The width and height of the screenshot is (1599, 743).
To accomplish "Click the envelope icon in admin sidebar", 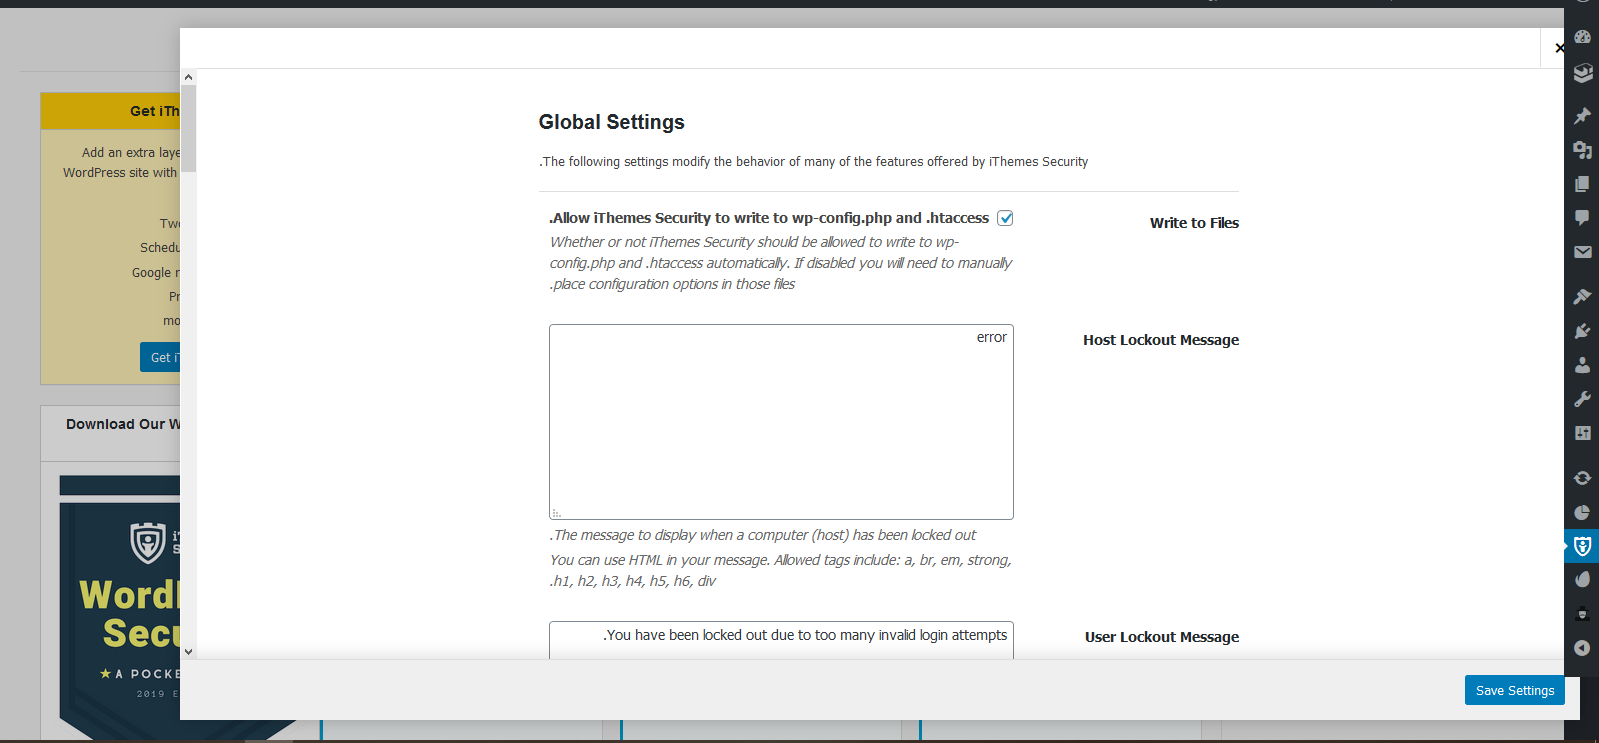I will pos(1582,252).
